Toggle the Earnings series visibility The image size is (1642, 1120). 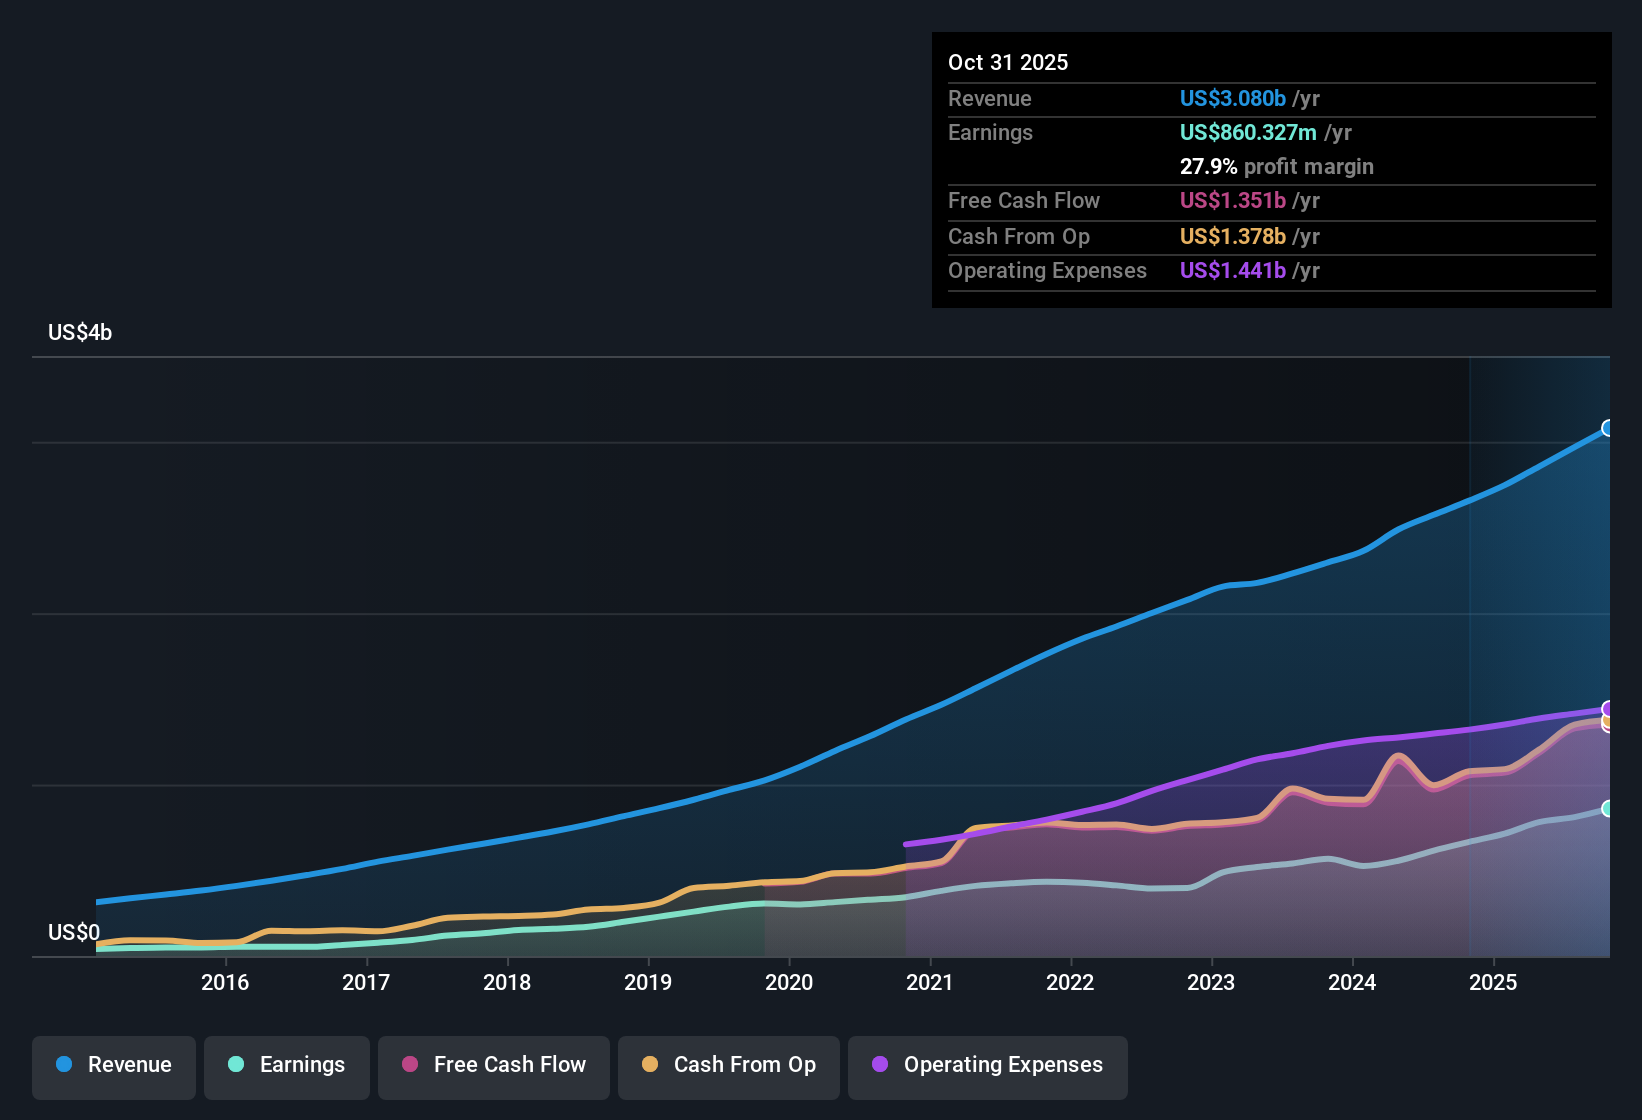tap(287, 1065)
